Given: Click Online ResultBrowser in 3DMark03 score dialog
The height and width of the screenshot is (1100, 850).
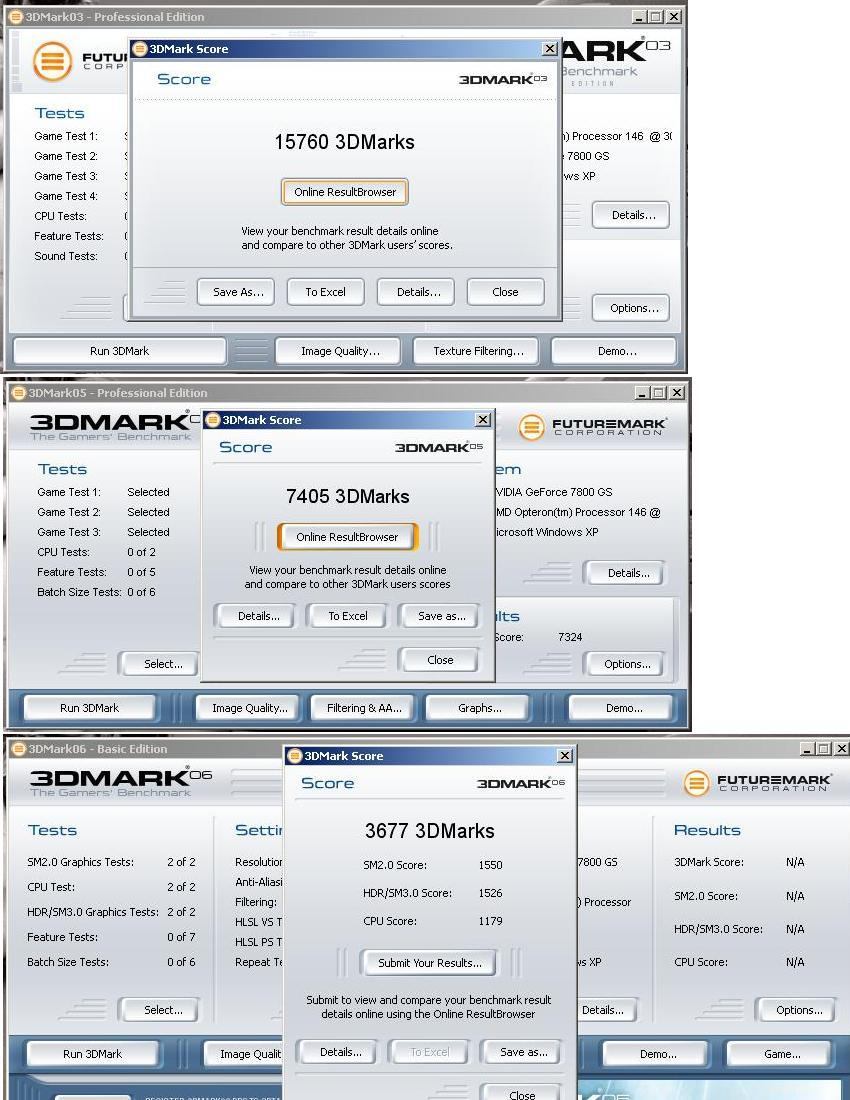Looking at the screenshot, I should 344,192.
